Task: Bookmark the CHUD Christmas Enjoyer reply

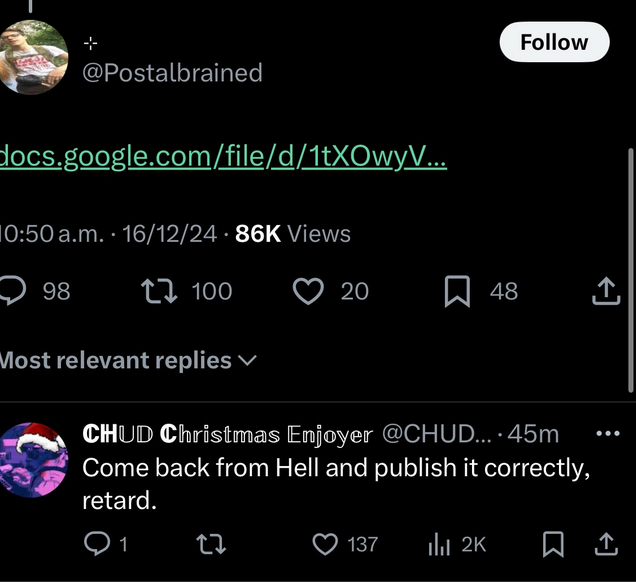Action: (551, 544)
